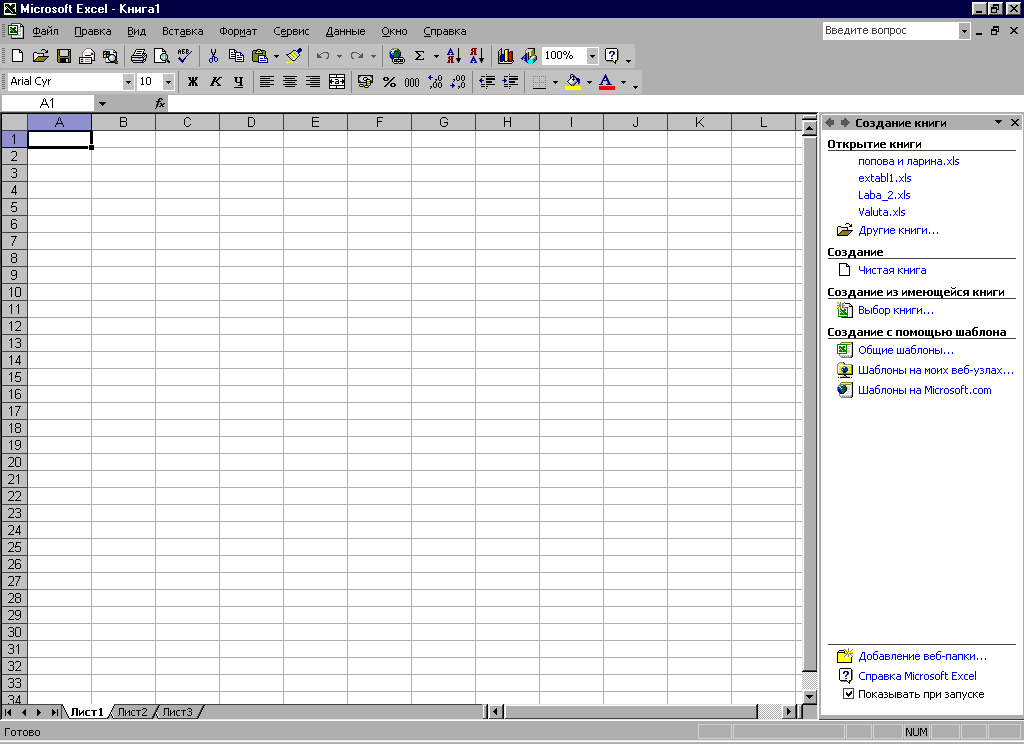Click the Decrease Decimal icon
The height and width of the screenshot is (744, 1024).
458,82
